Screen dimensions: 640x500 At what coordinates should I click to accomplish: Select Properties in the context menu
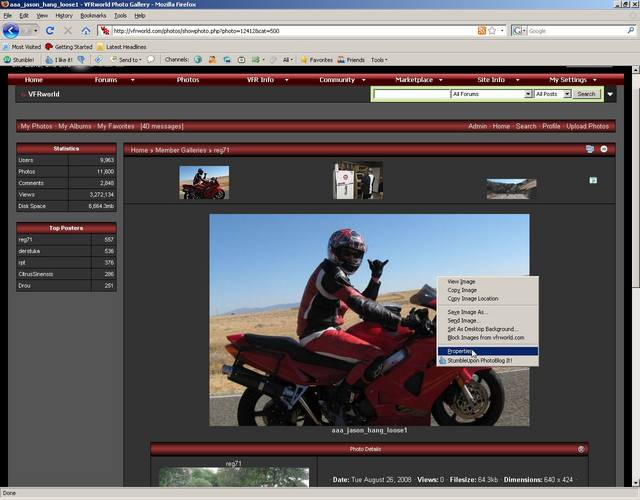461,351
